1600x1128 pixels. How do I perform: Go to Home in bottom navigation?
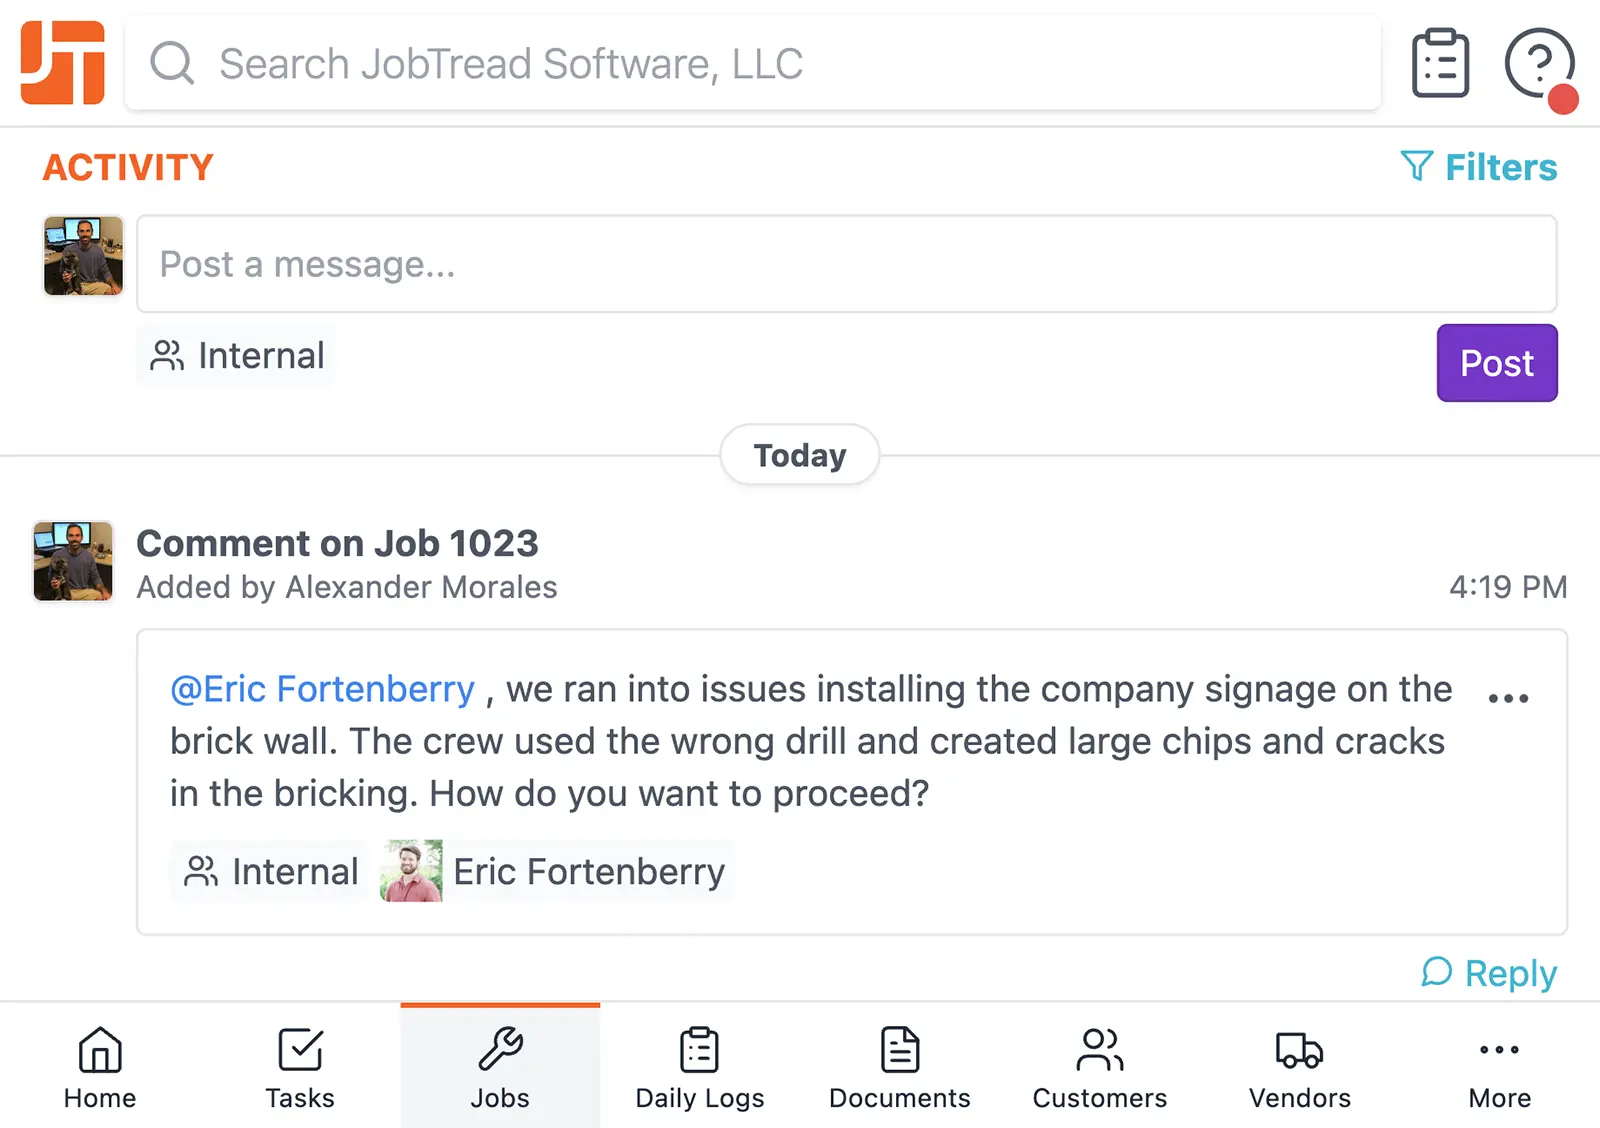(100, 1068)
